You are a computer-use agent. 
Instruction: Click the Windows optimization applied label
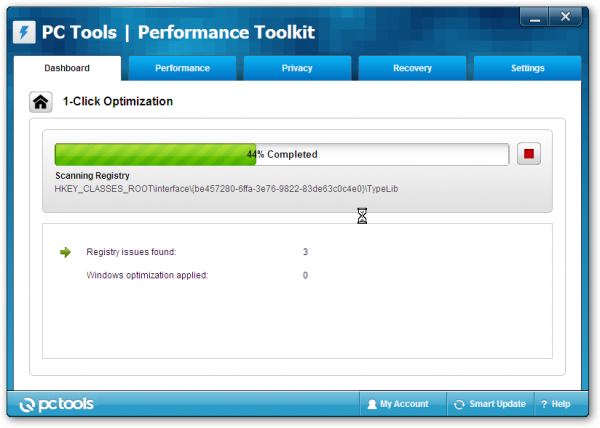pos(147,275)
